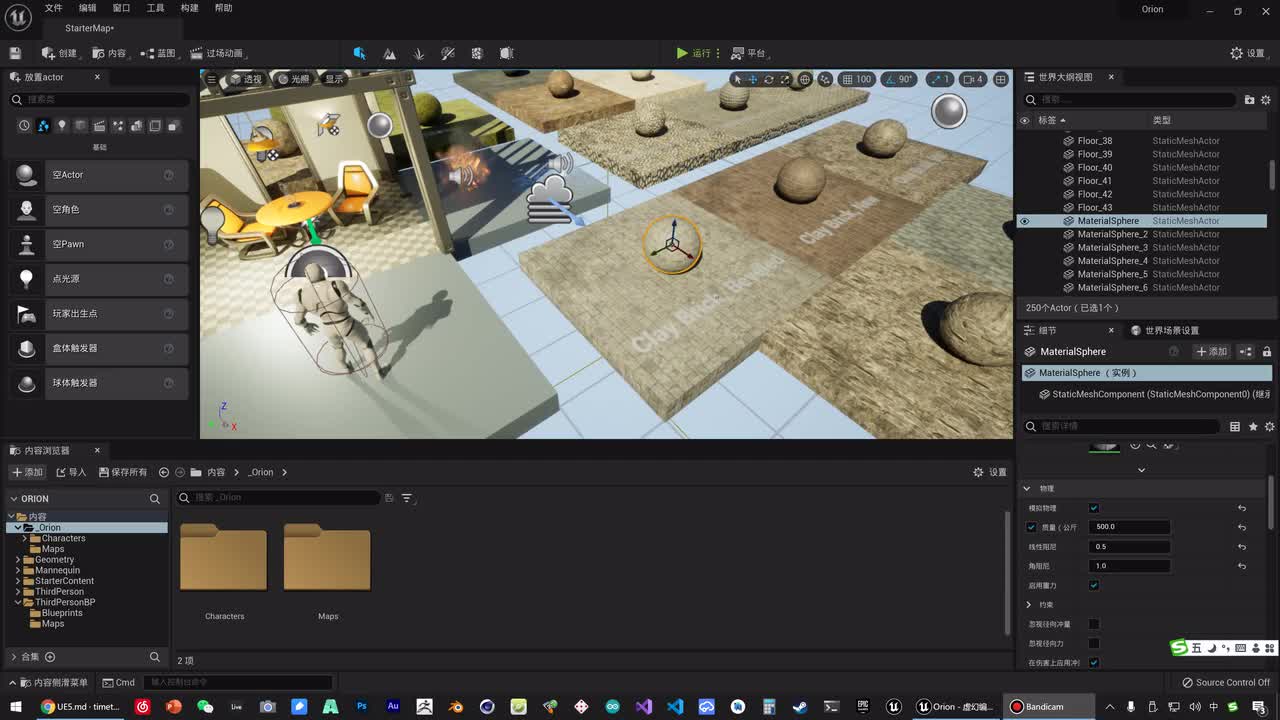Select the rotate gizmo tool in viewport
The image size is (1280, 720).
coord(768,79)
